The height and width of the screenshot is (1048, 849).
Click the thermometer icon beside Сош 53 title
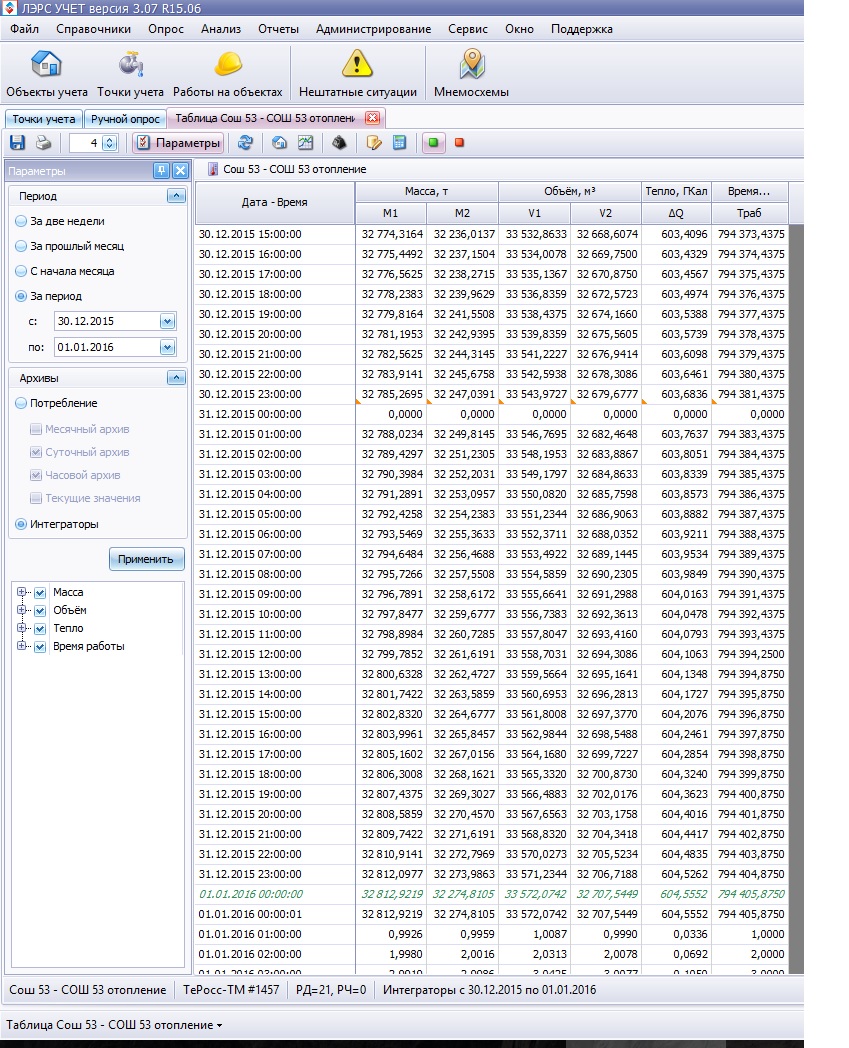click(213, 169)
